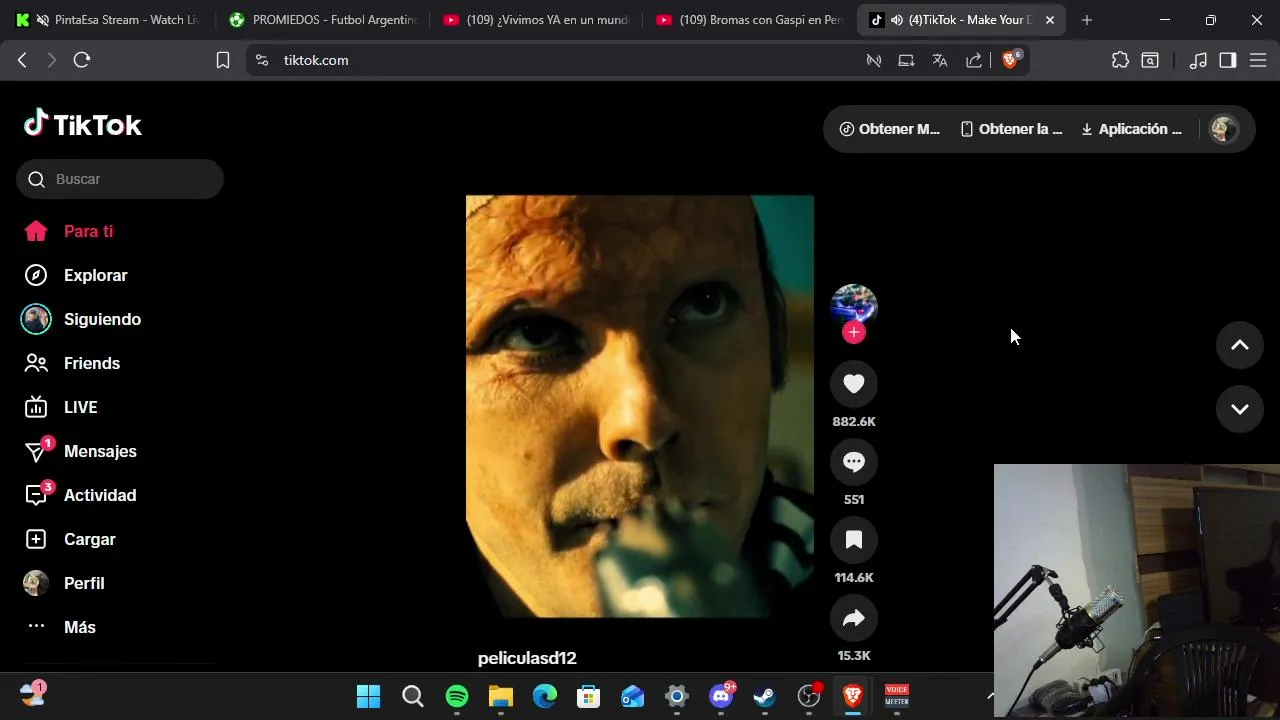Image resolution: width=1280 pixels, height=720 pixels.
Task: Go back in browser history
Action: (22, 60)
